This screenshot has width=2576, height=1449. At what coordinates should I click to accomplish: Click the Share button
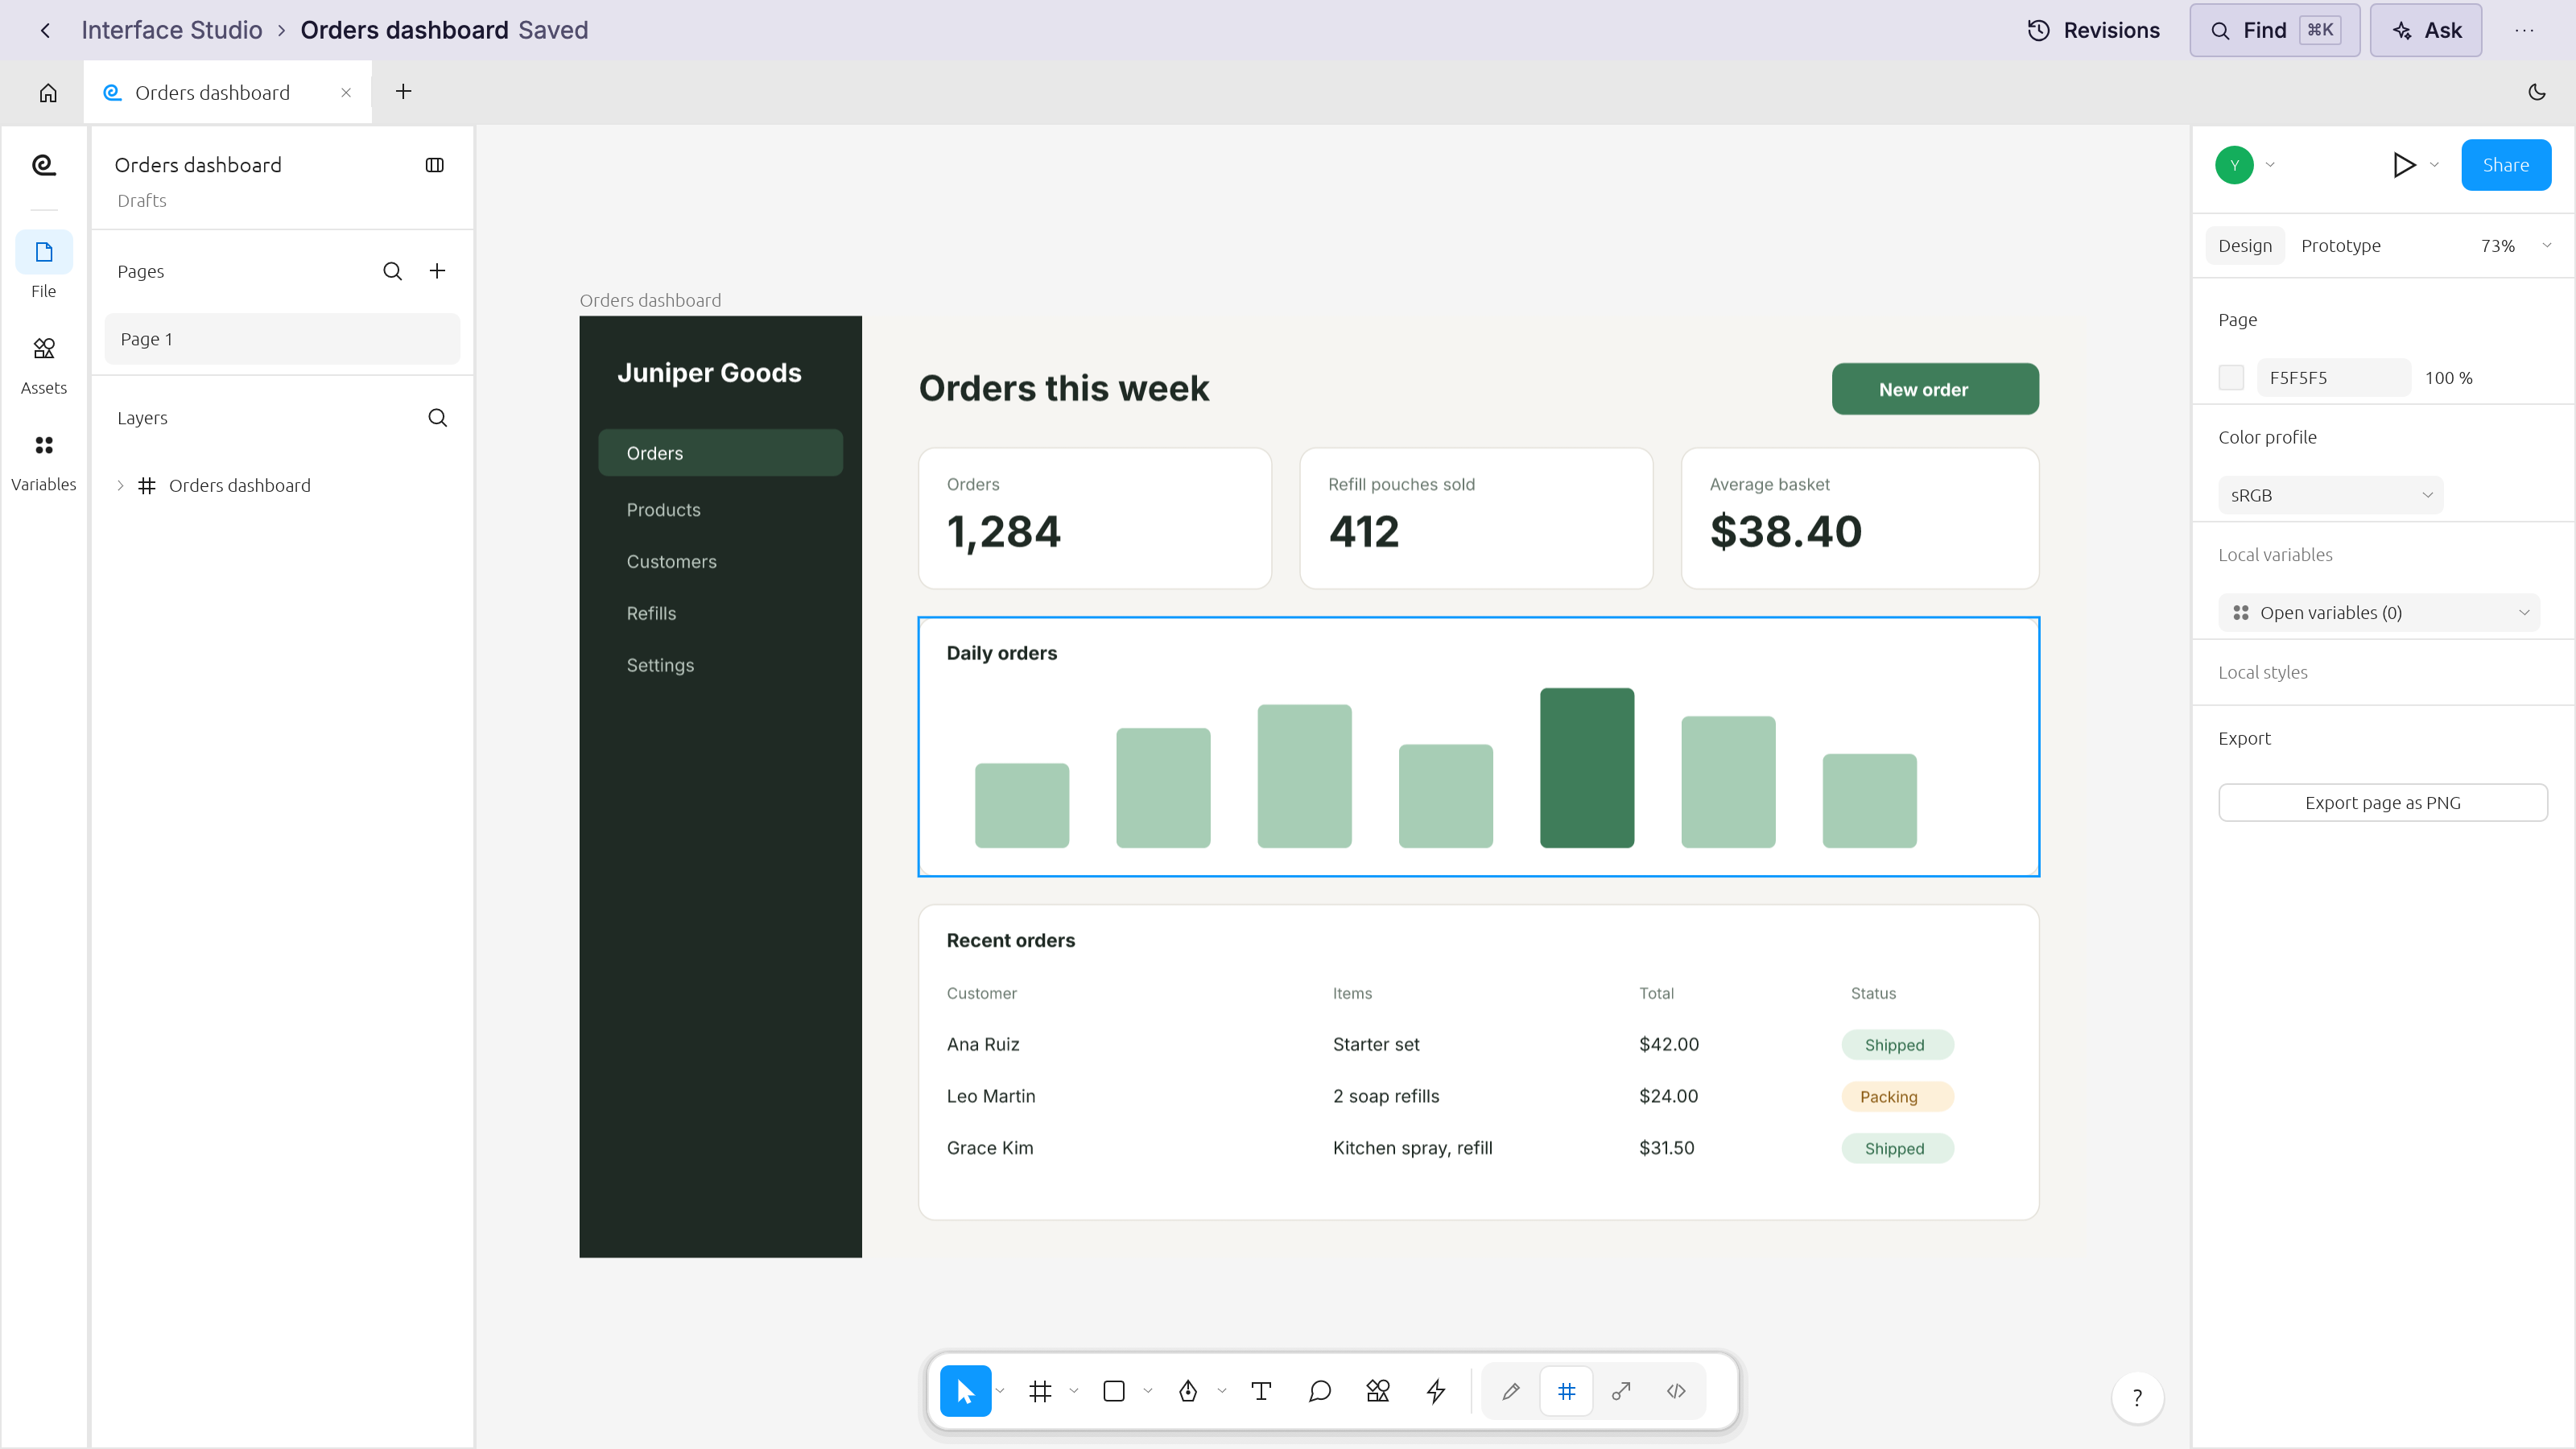[2505, 165]
